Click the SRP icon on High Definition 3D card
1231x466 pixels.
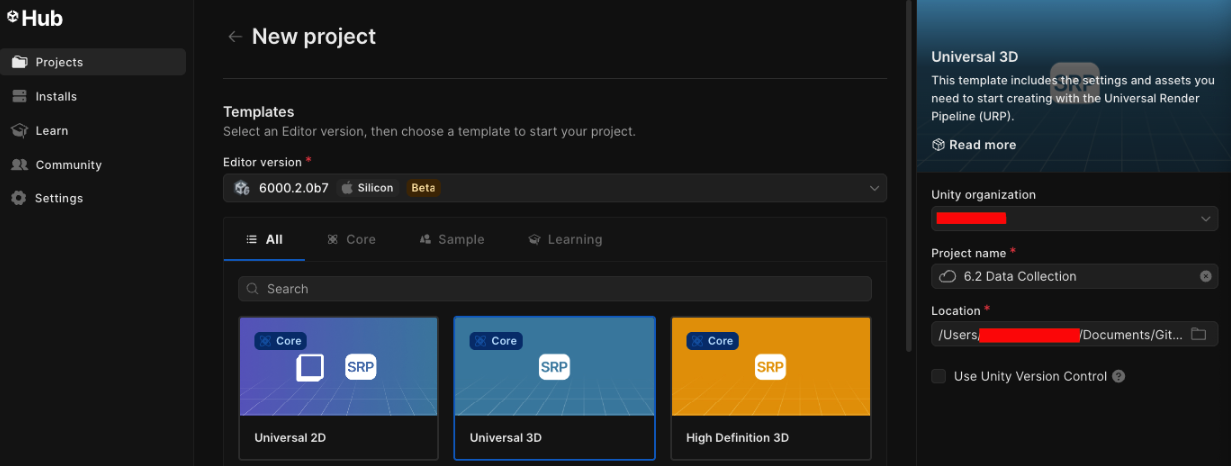tap(770, 367)
